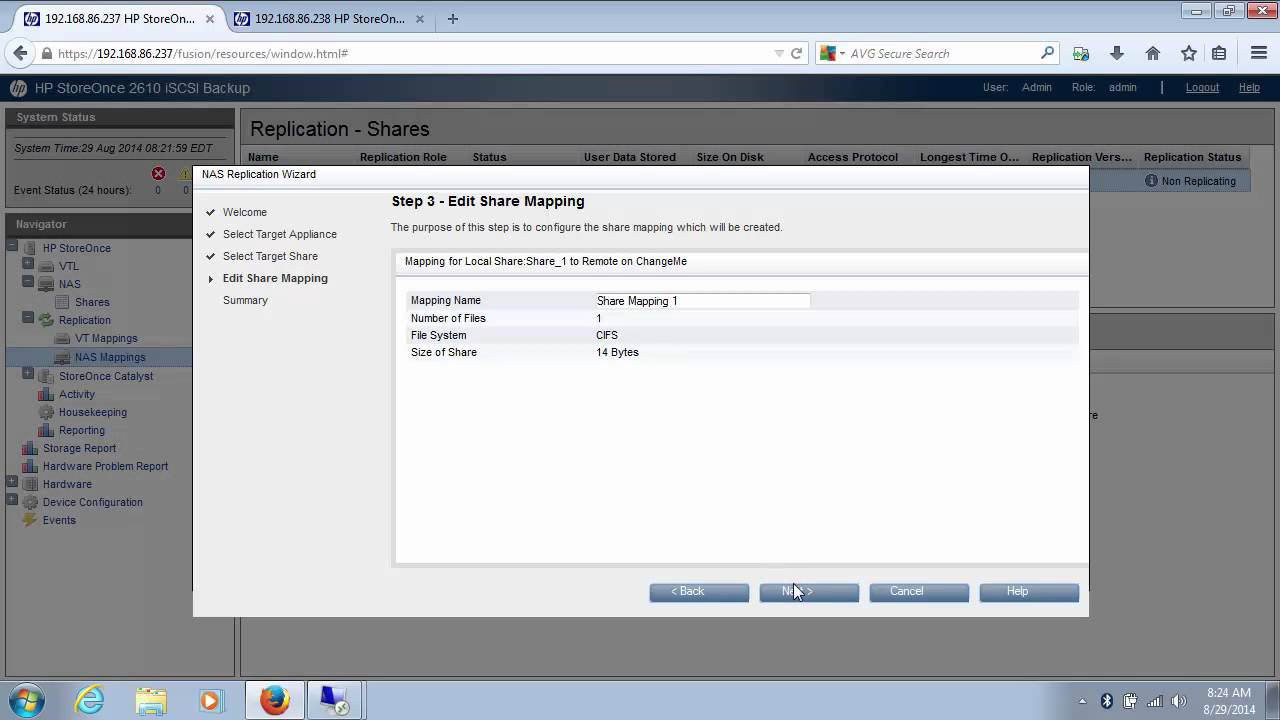Click the volume speaker tray icon
The width and height of the screenshot is (1280, 720).
1179,701
